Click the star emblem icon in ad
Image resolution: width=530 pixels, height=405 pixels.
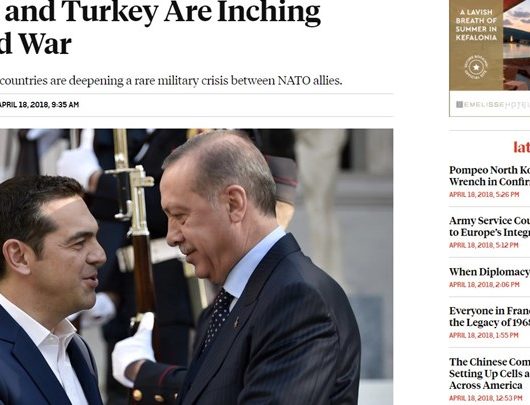(x=476, y=67)
